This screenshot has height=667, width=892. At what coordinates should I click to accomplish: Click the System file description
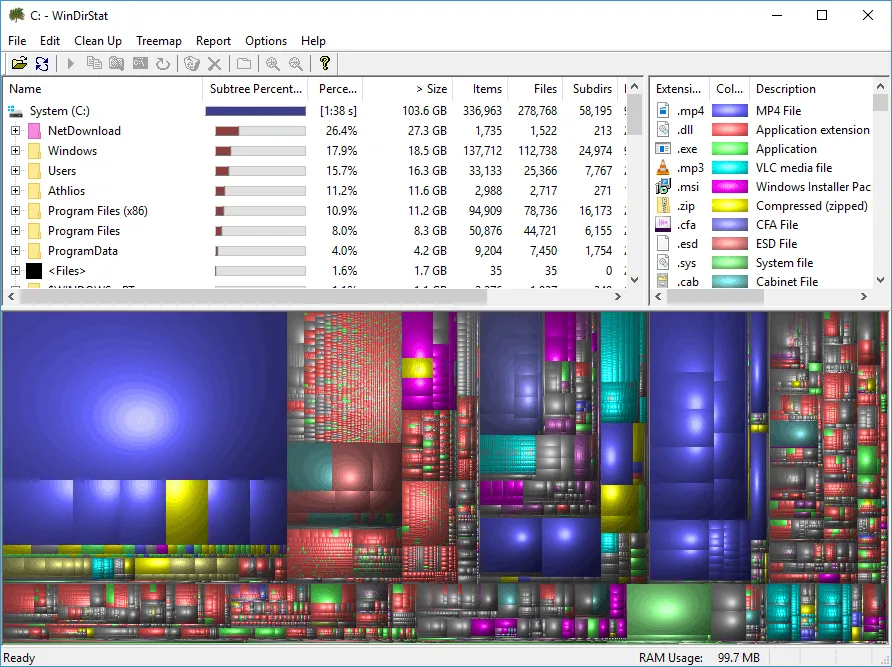click(x=784, y=263)
